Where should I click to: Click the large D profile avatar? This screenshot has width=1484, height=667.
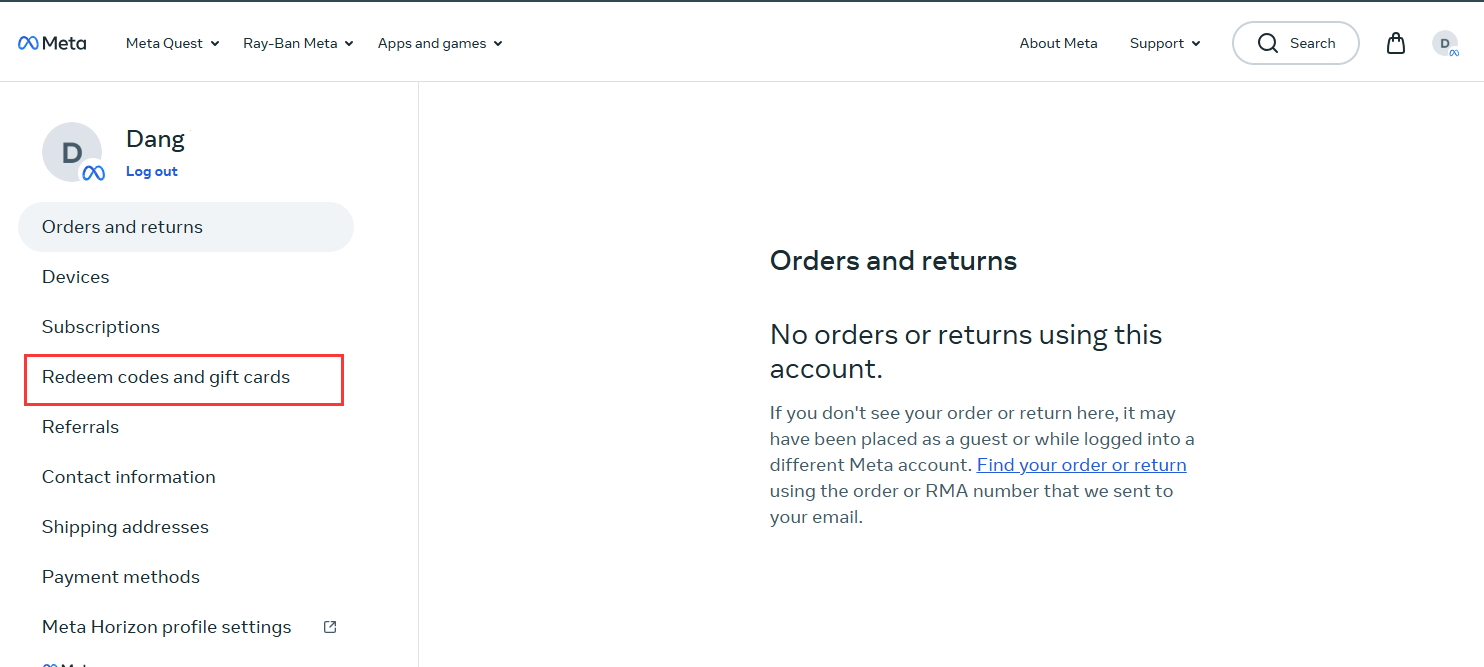[72, 152]
